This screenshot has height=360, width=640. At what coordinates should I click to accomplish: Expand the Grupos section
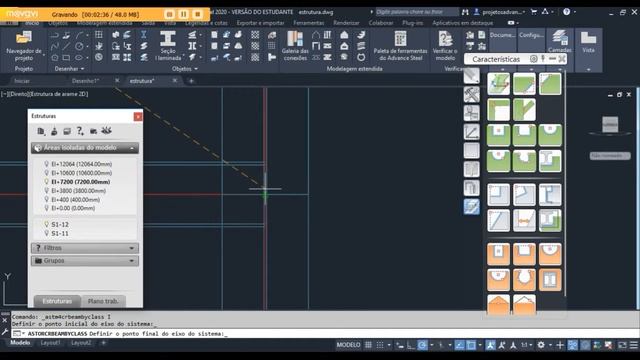click(x=85, y=260)
